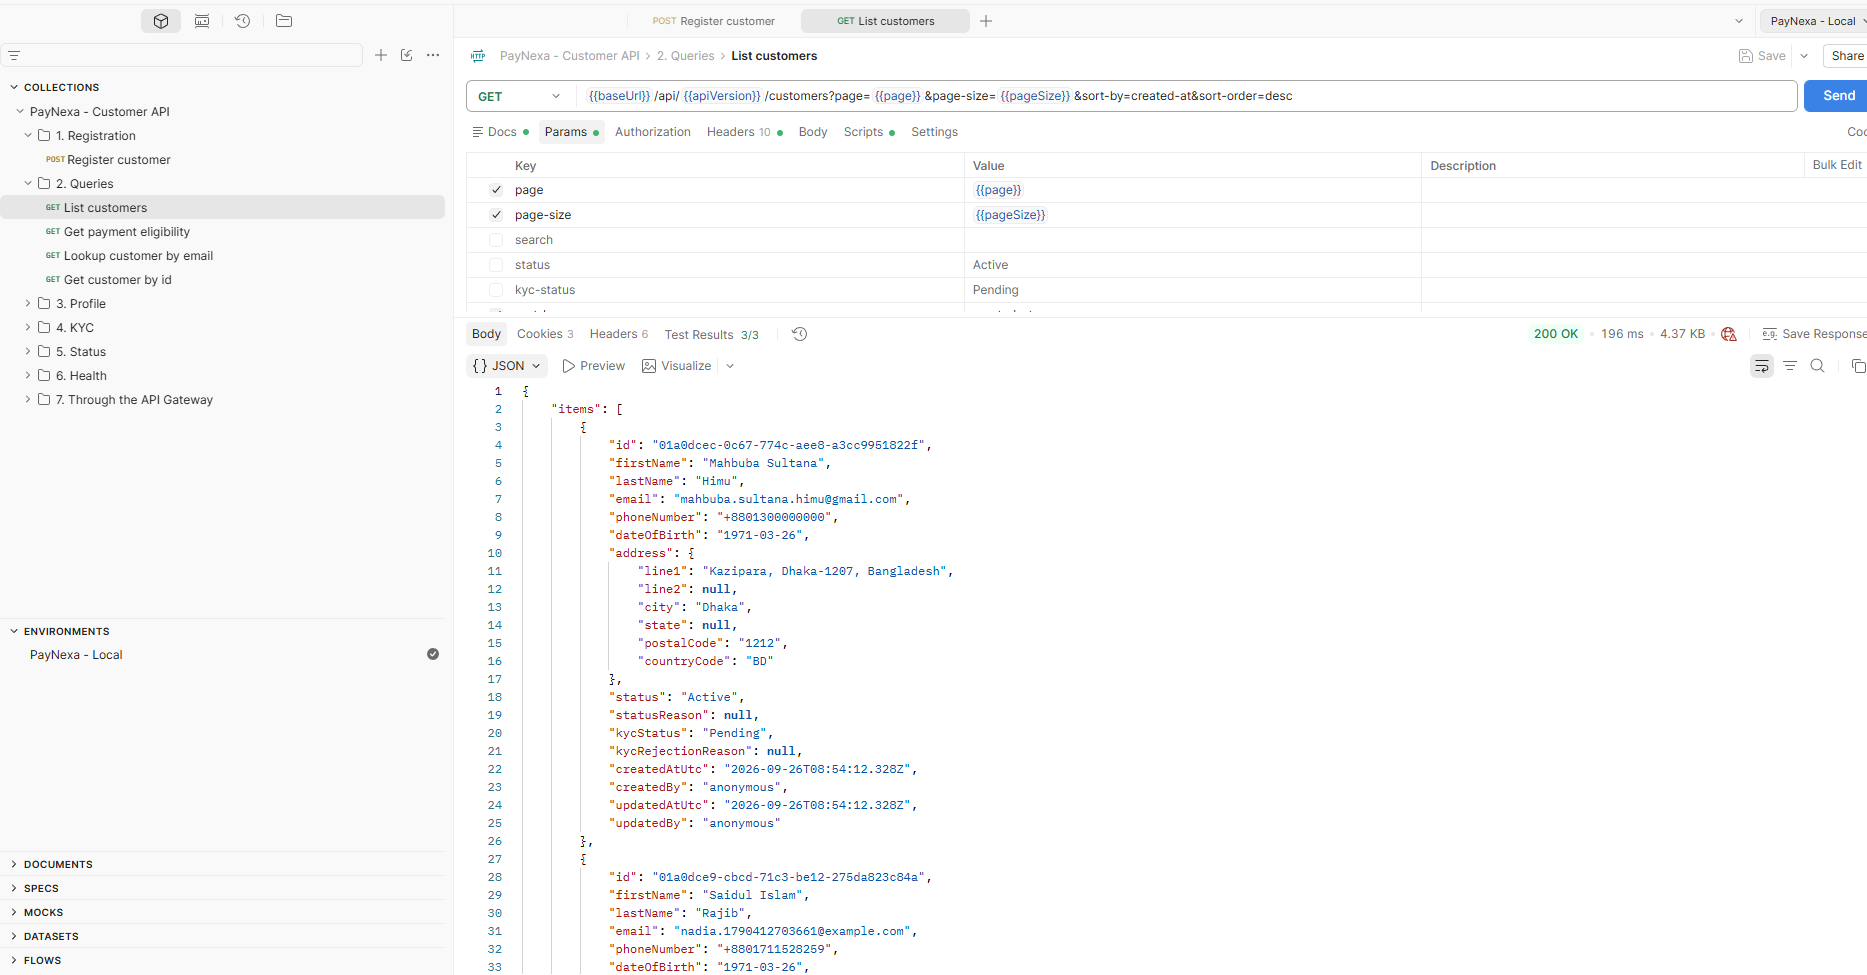1867x975 pixels.
Task: Click the HTTP request type icon in breadcrumb
Action: [x=478, y=56]
